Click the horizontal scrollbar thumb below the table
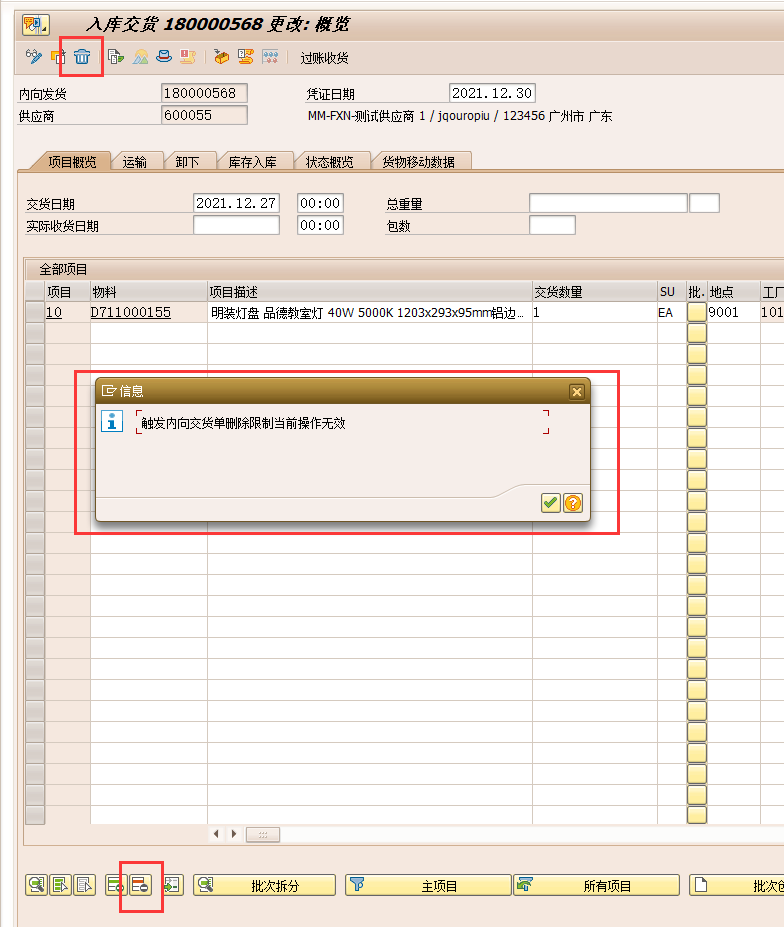Image resolution: width=784 pixels, height=927 pixels. click(x=263, y=834)
